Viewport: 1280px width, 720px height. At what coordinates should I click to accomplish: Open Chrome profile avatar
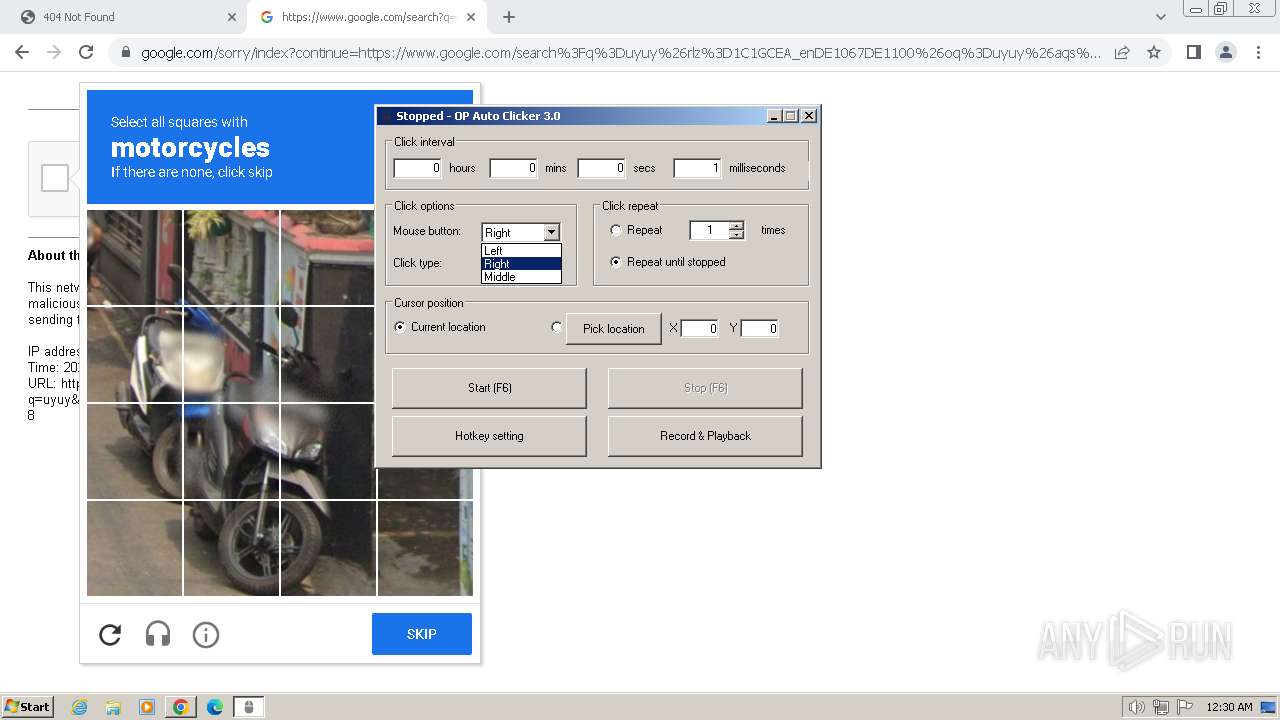click(1225, 52)
